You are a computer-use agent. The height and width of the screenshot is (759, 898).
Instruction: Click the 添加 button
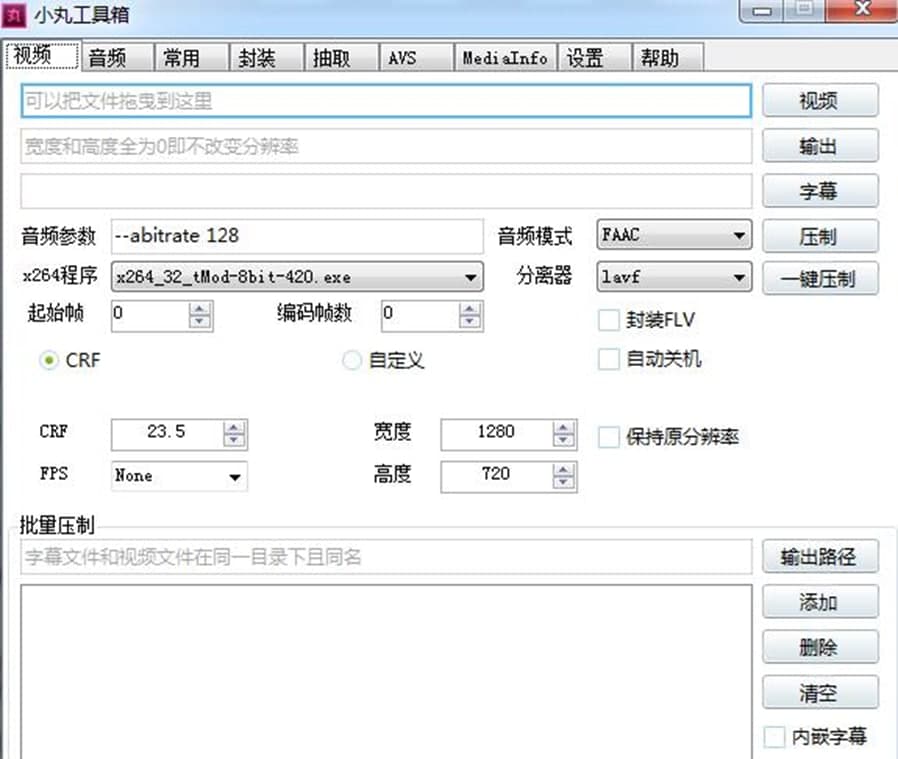[x=820, y=601]
